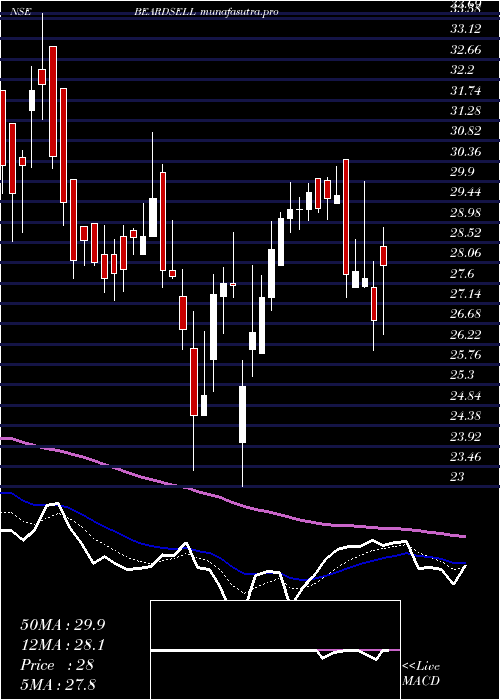Click the NSE exchange label
The height and width of the screenshot is (700, 500).
21,12
